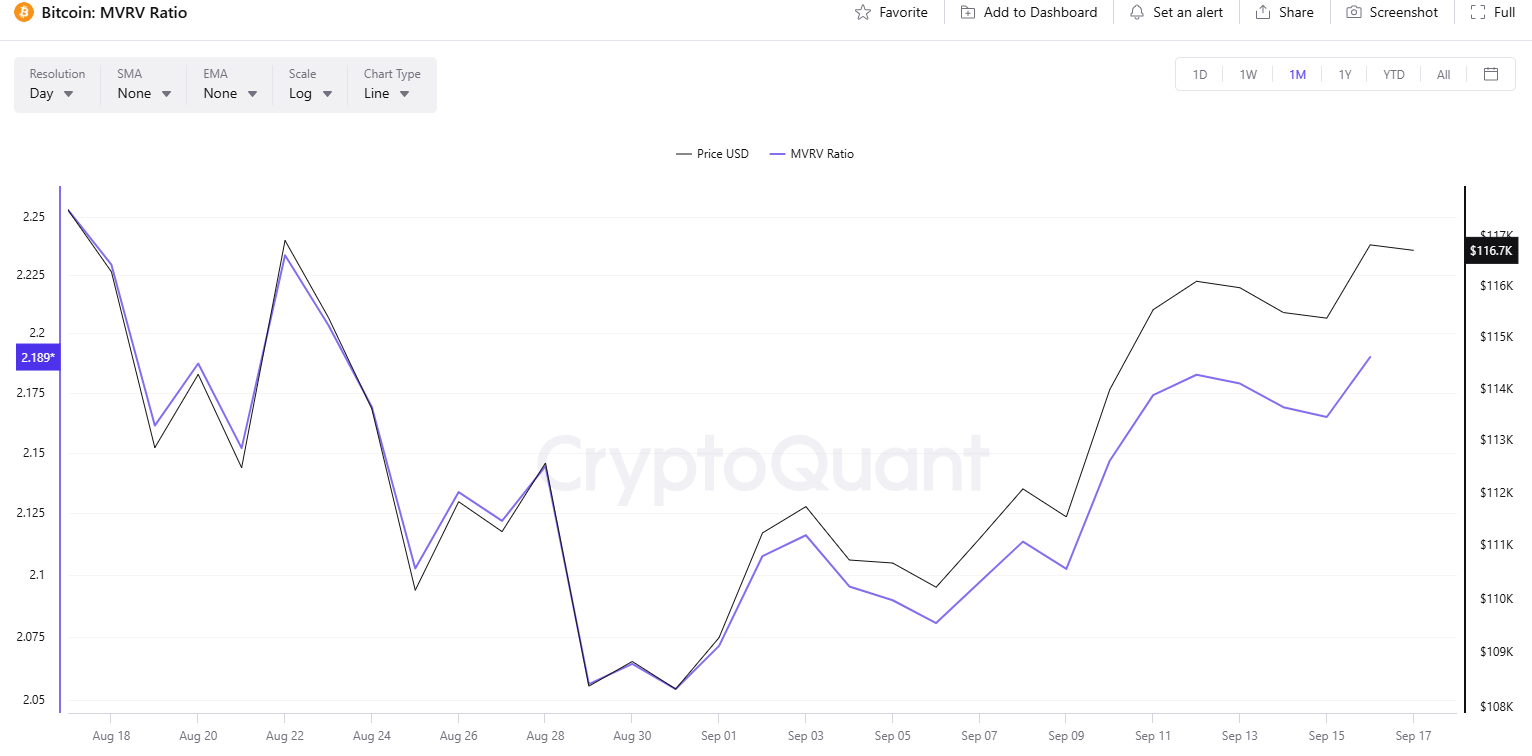Open the Chart Type Line dropdown

coord(388,93)
